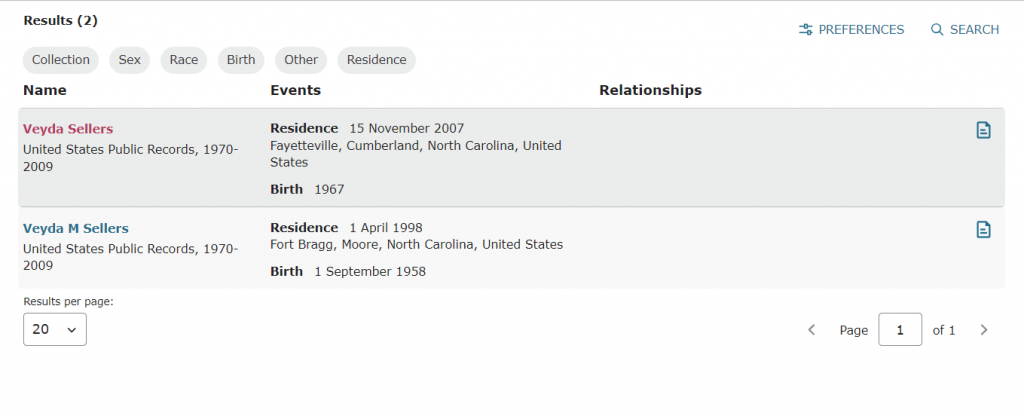
Task: Click the Search magnifying glass icon
Action: pyautogui.click(x=937, y=30)
